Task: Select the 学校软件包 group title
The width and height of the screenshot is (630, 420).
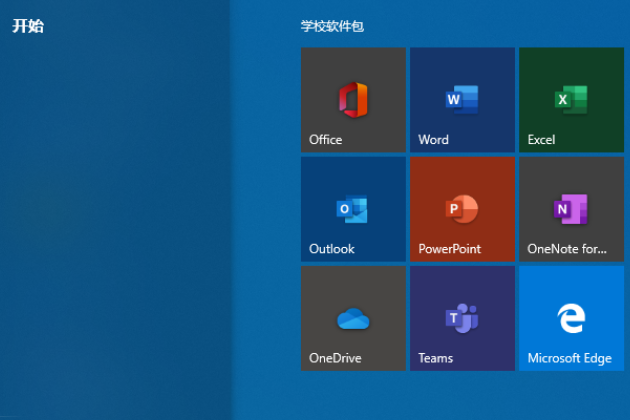Action: pyautogui.click(x=332, y=26)
